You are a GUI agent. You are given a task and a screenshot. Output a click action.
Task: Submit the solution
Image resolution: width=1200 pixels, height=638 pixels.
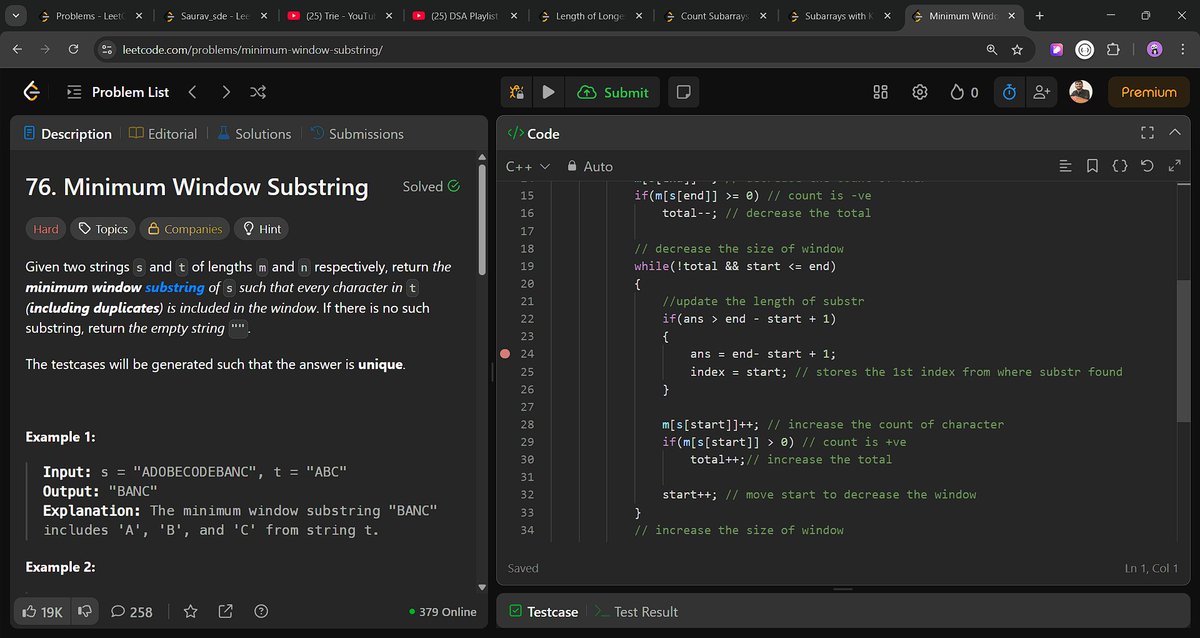(x=614, y=92)
